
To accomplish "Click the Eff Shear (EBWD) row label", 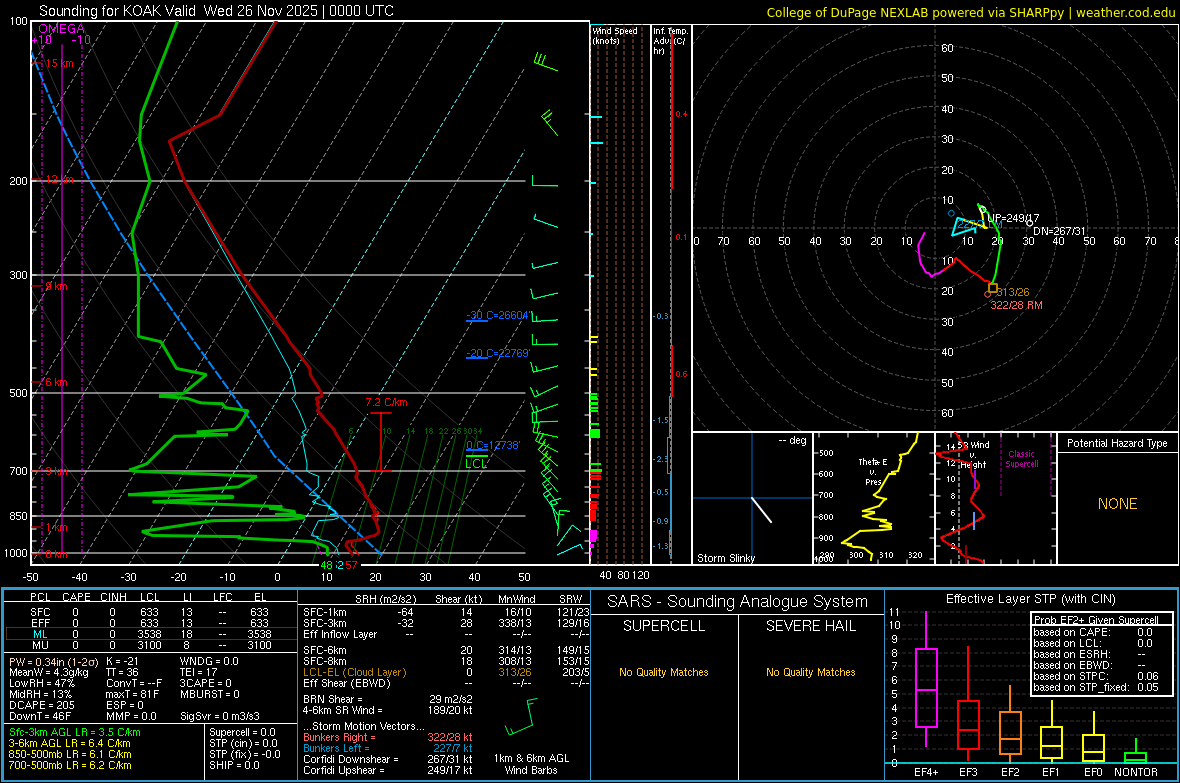I will pos(346,683).
